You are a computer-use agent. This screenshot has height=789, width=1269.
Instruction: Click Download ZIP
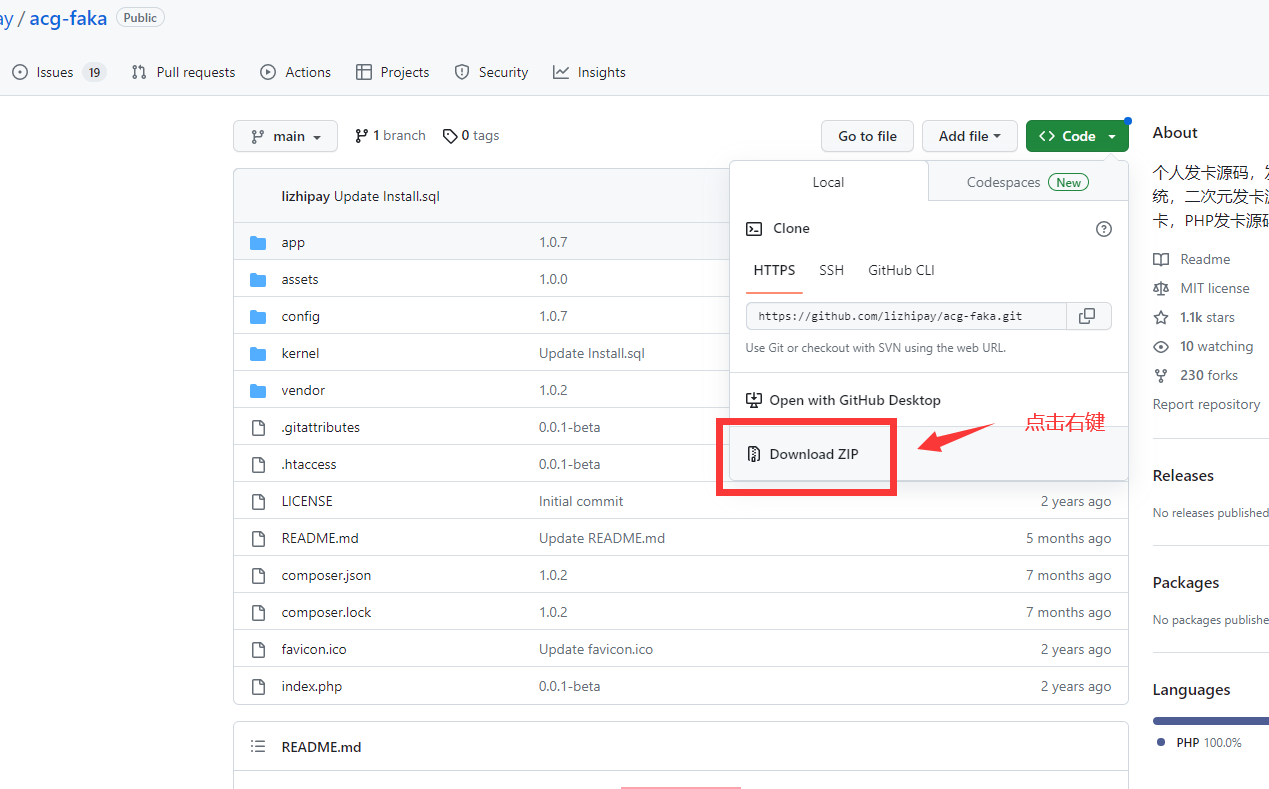coord(813,454)
